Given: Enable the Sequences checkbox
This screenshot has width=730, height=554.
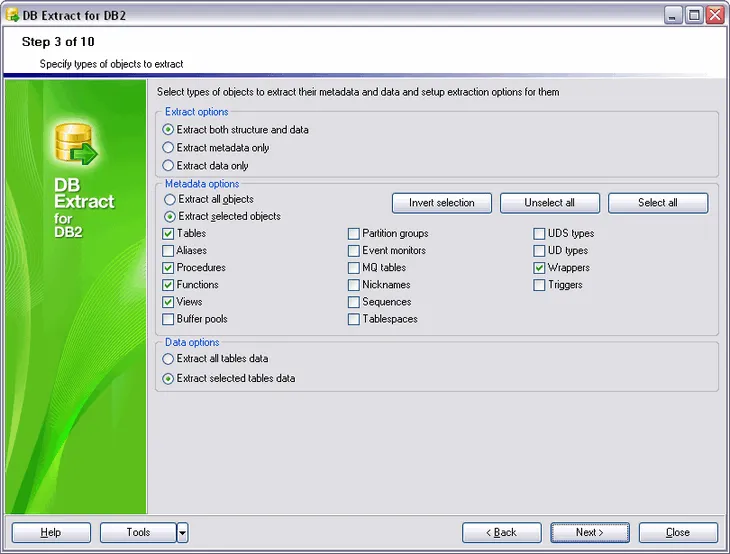Looking at the screenshot, I should [x=354, y=302].
